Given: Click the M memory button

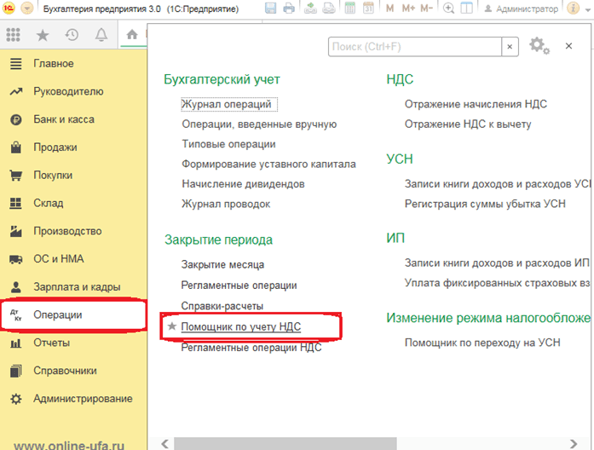Looking at the screenshot, I should pyautogui.click(x=389, y=8).
